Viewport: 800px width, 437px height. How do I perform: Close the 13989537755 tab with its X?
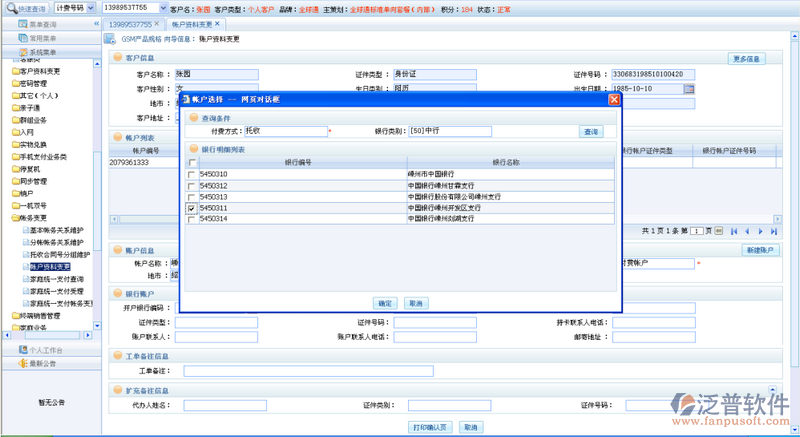[158, 23]
